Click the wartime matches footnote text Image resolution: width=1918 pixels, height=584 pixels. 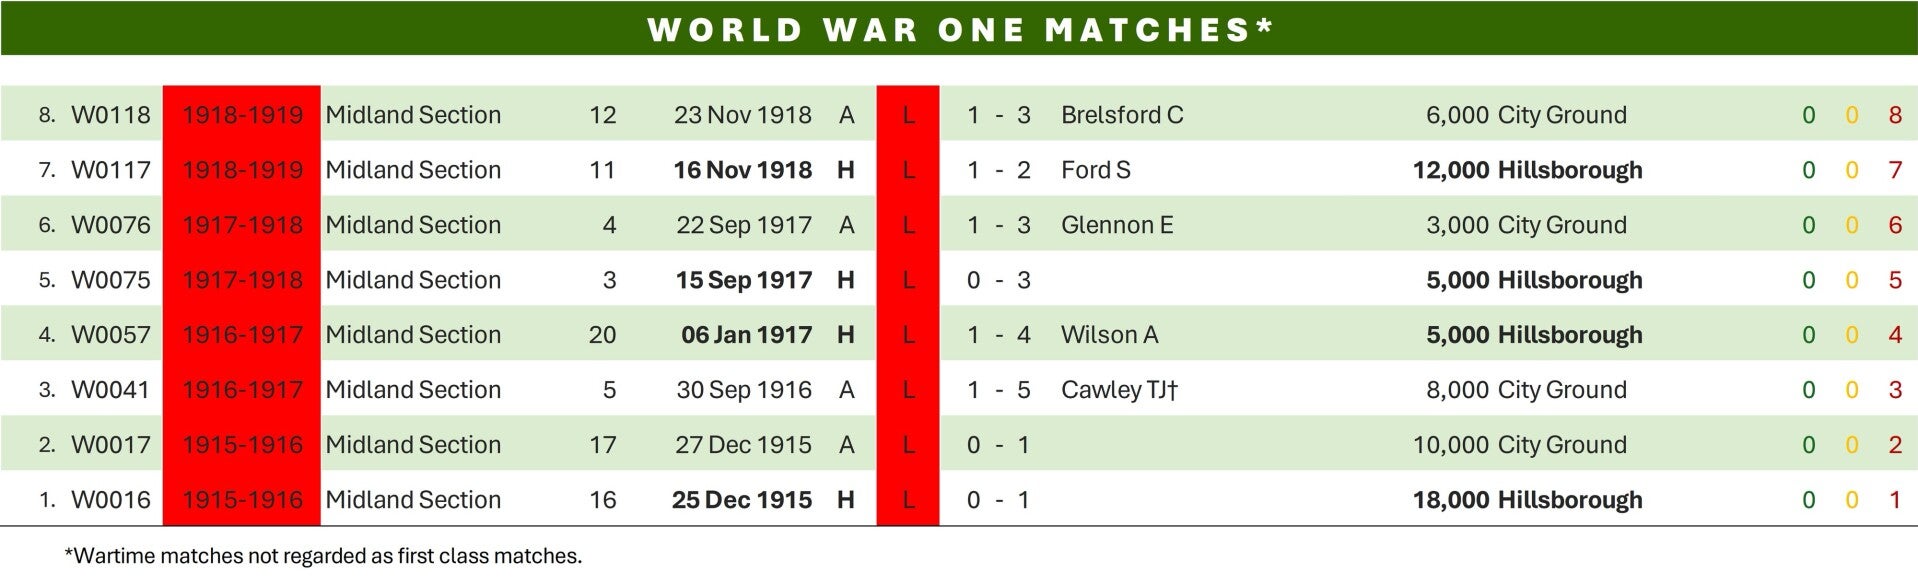tap(323, 556)
